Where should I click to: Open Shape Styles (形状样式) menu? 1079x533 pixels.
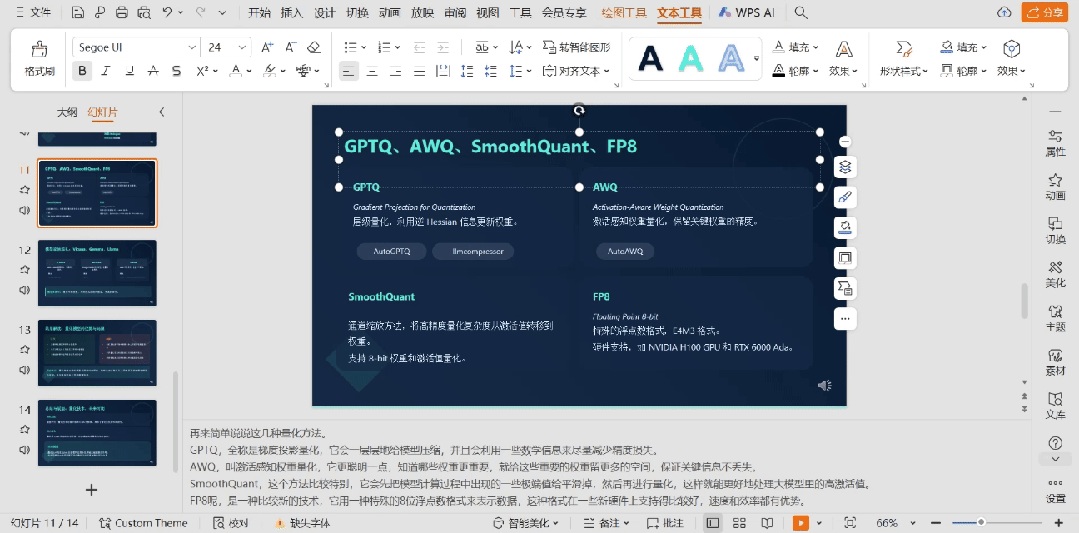click(x=904, y=58)
